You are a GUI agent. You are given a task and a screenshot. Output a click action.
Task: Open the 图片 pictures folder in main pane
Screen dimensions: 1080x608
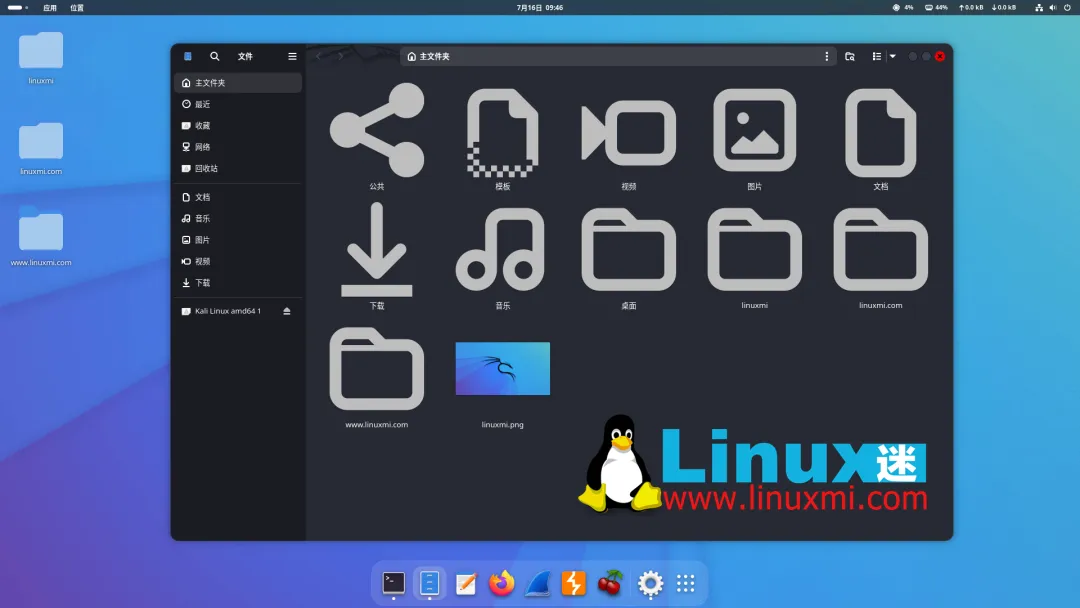[755, 130]
